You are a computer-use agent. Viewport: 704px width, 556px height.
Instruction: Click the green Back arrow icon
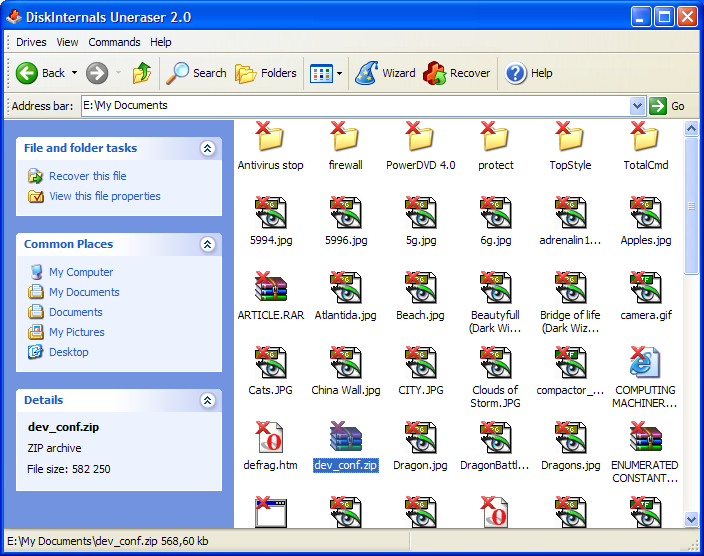tap(26, 73)
